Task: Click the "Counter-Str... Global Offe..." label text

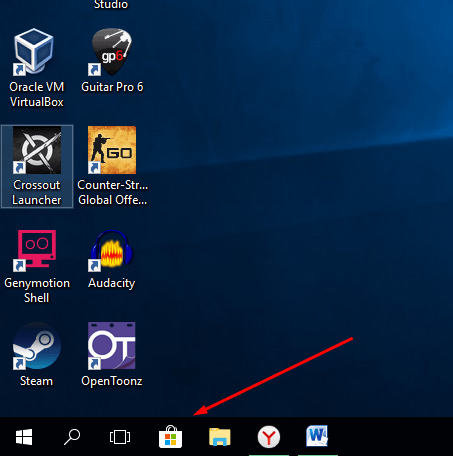Action: (113, 192)
